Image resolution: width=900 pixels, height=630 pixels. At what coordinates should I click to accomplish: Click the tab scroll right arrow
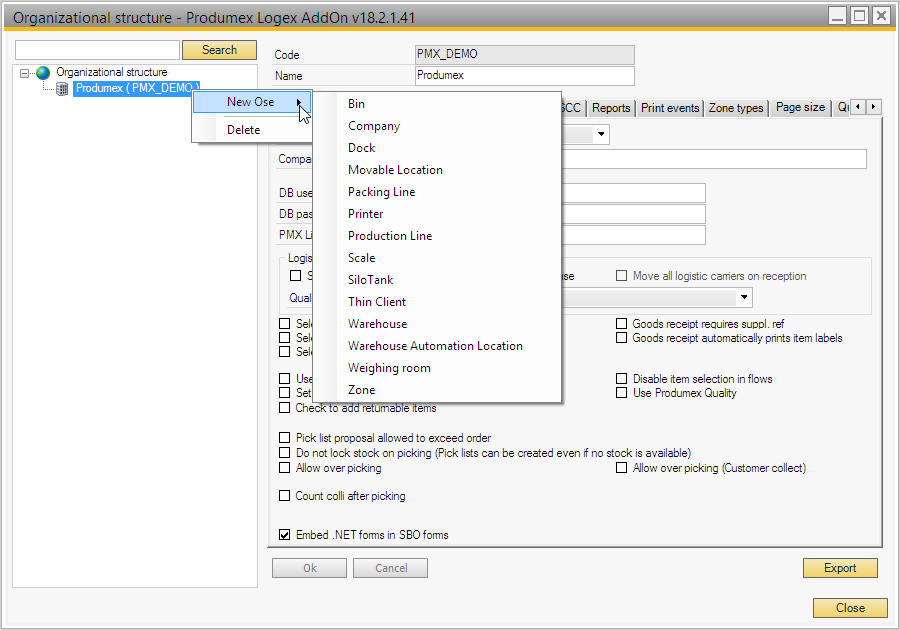pos(873,107)
